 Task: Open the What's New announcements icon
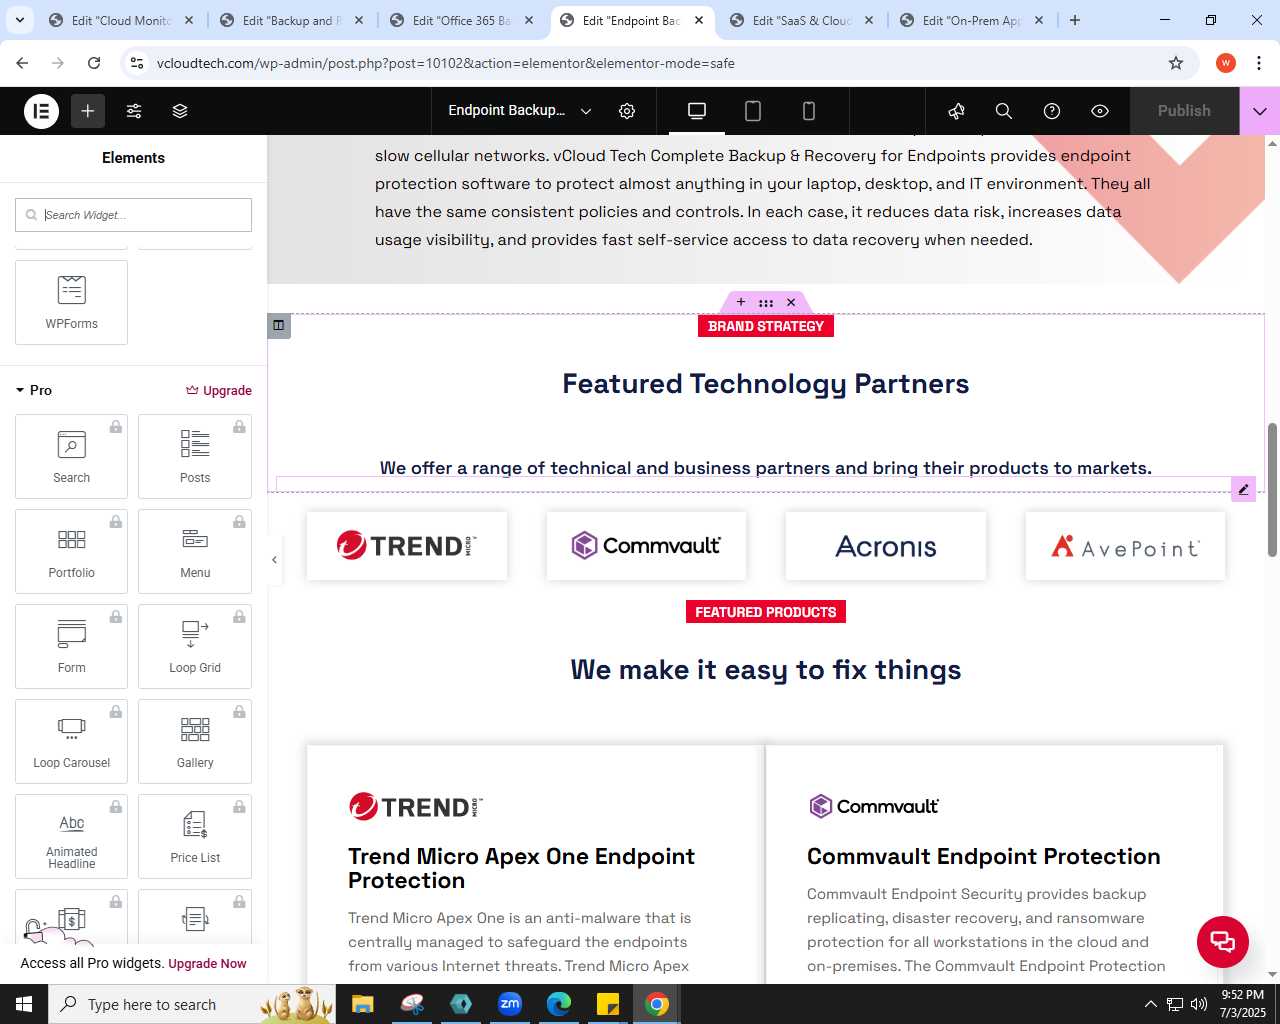click(x=956, y=111)
